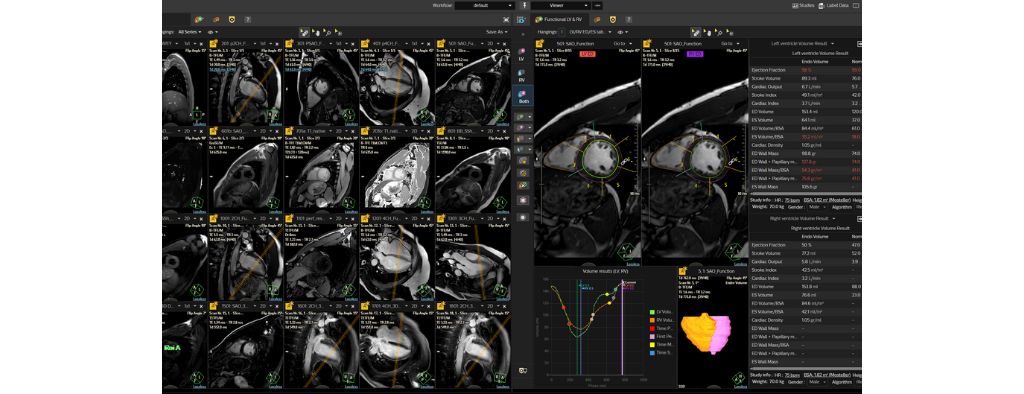
Task: Click export icon beside Left ventricle Volume Result
Action: (859, 43)
